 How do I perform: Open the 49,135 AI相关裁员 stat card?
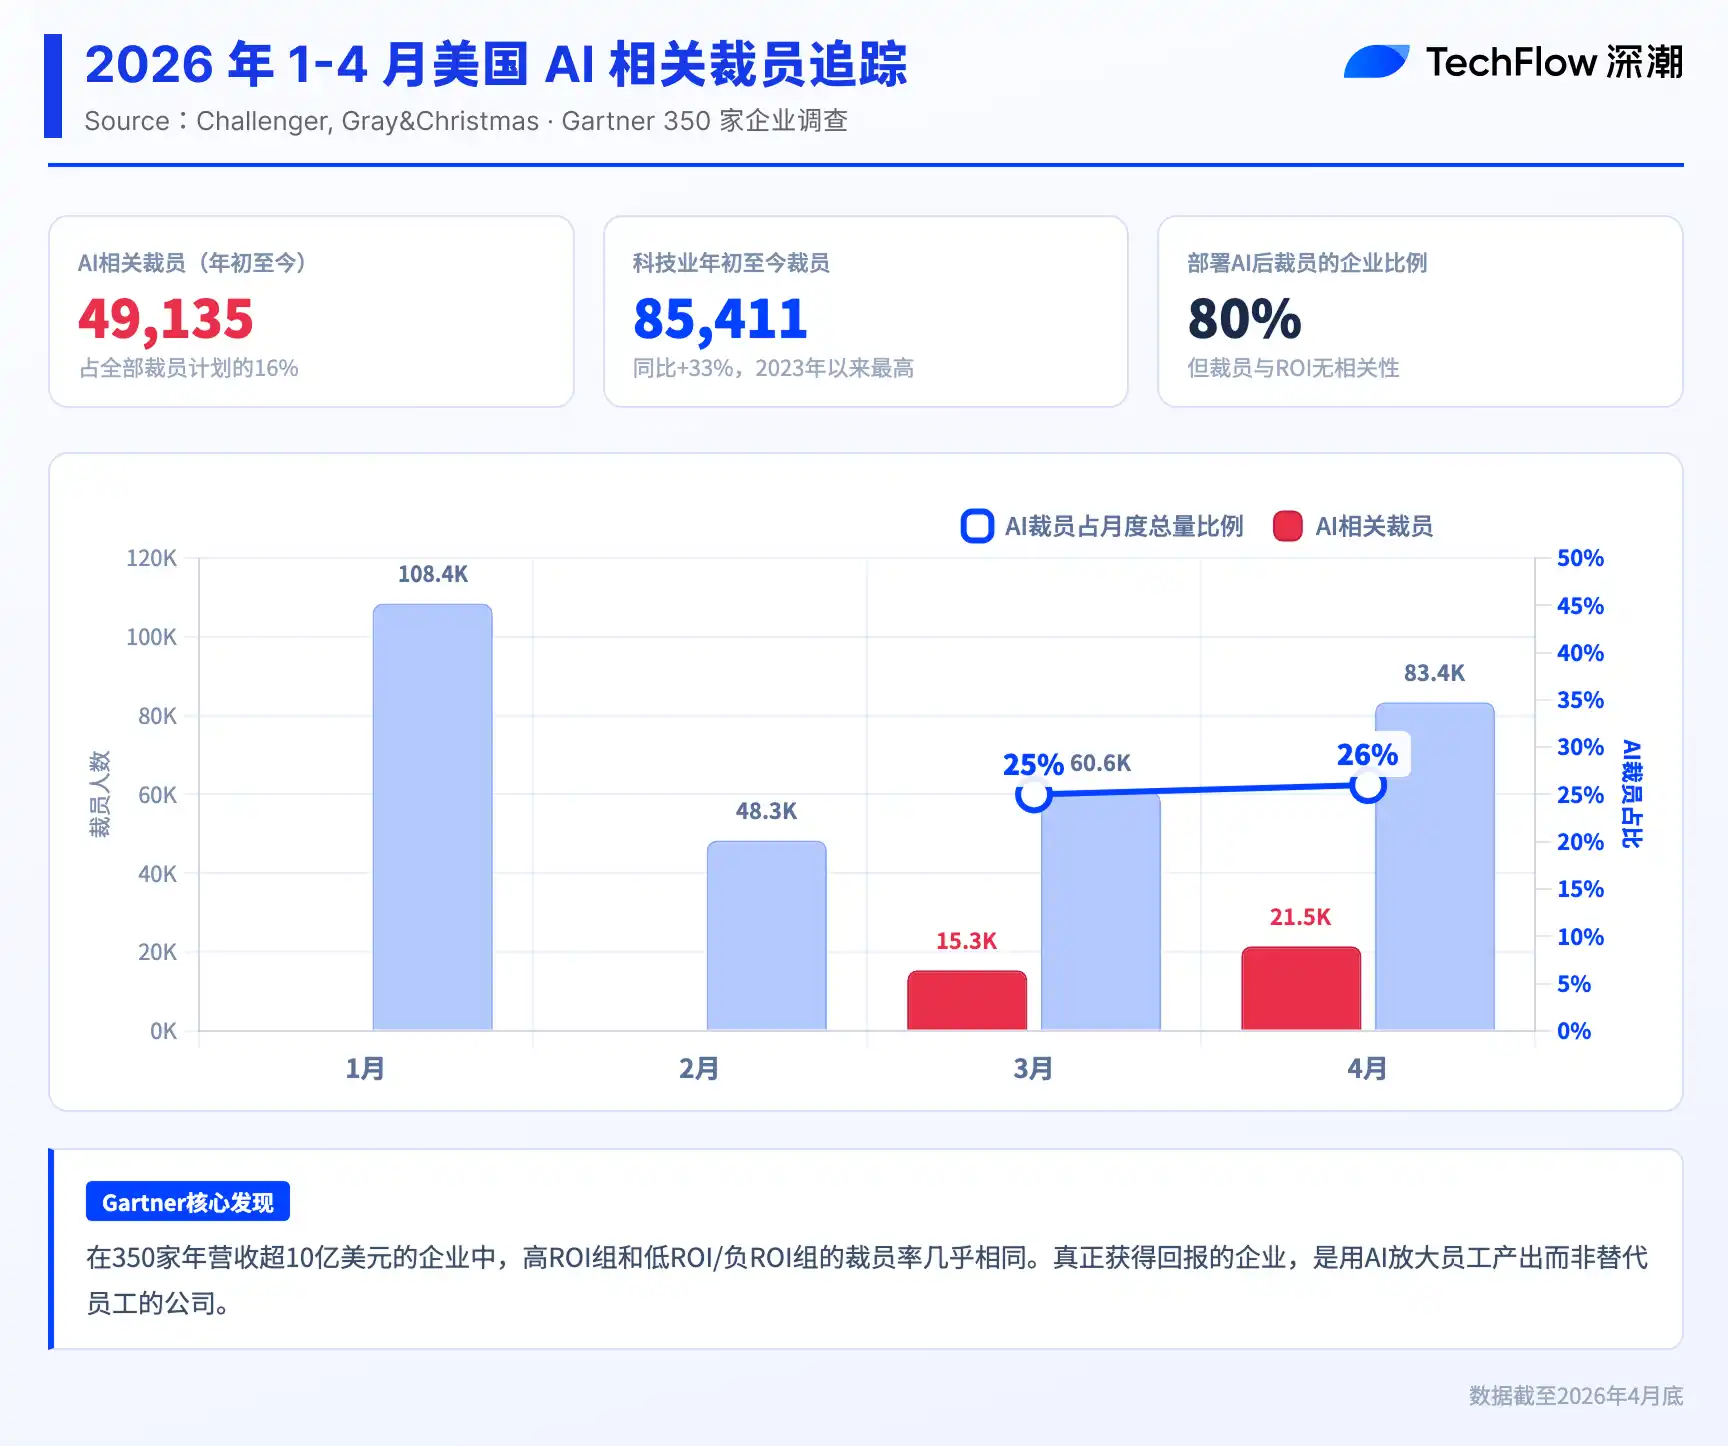(311, 311)
